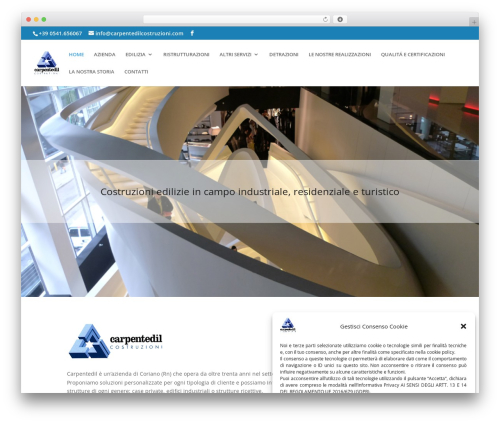
Task: Click the phone number +39 0541.656067
Action: tap(60, 33)
